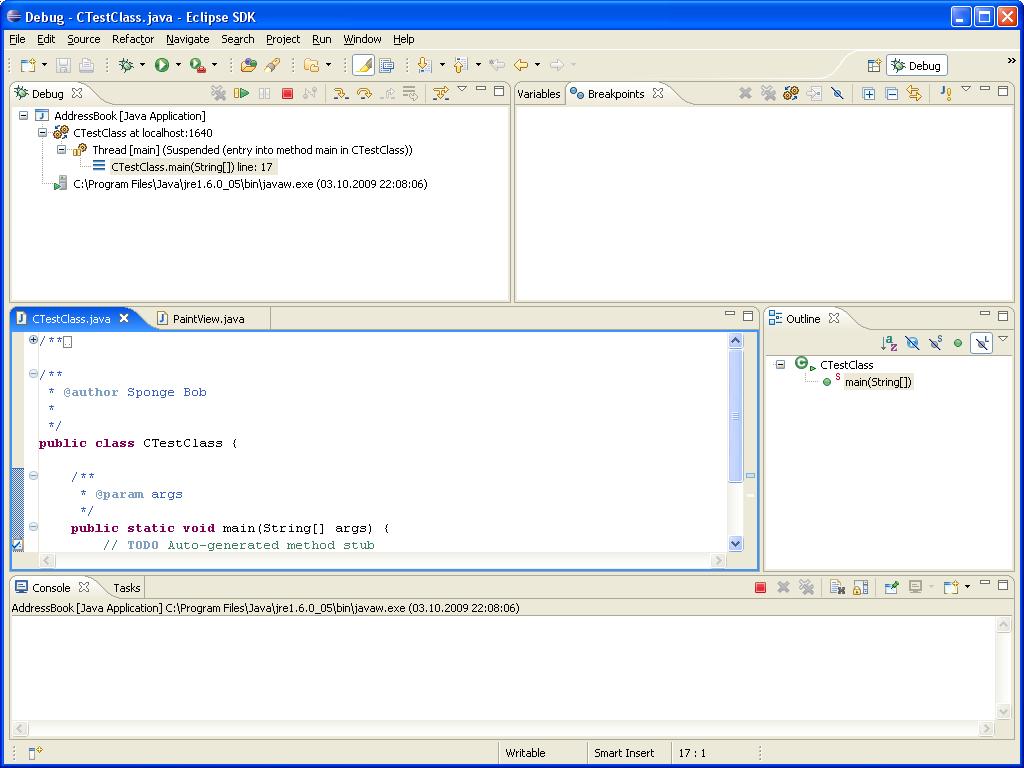1024x768 pixels.
Task: Toggle Hide Non-Public Members in Outline
Action: [958, 342]
